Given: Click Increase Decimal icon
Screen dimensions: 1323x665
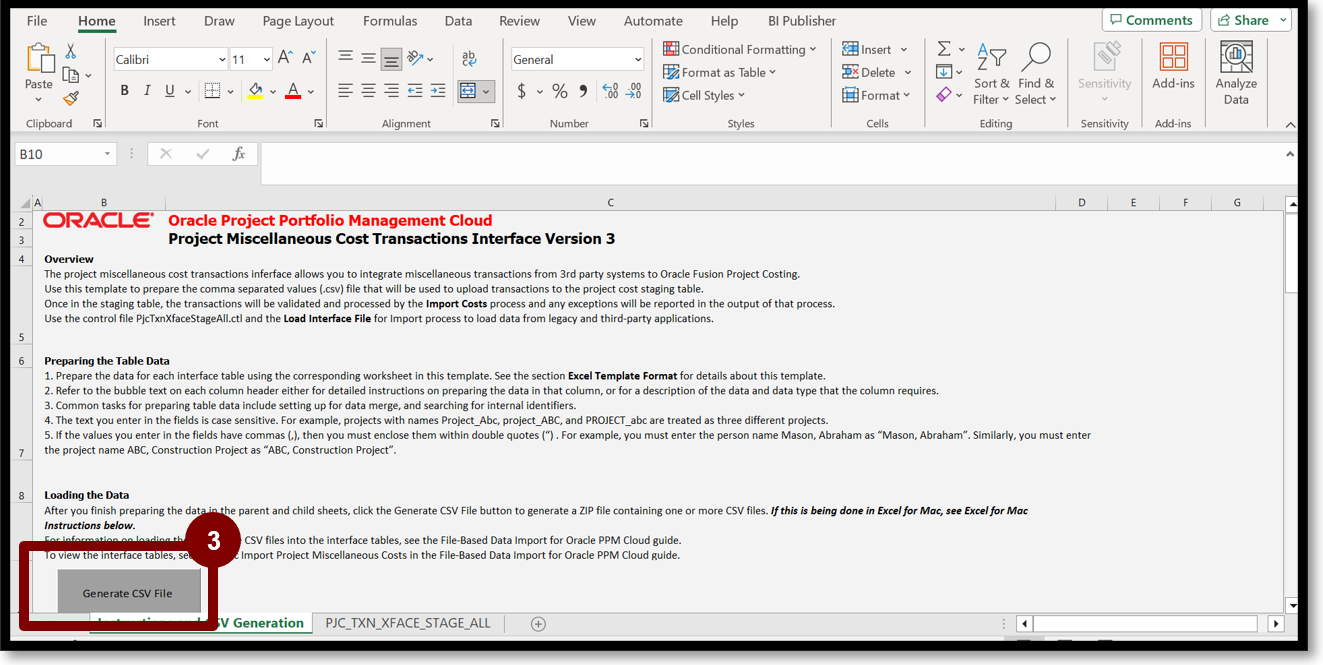Looking at the screenshot, I should (611, 91).
